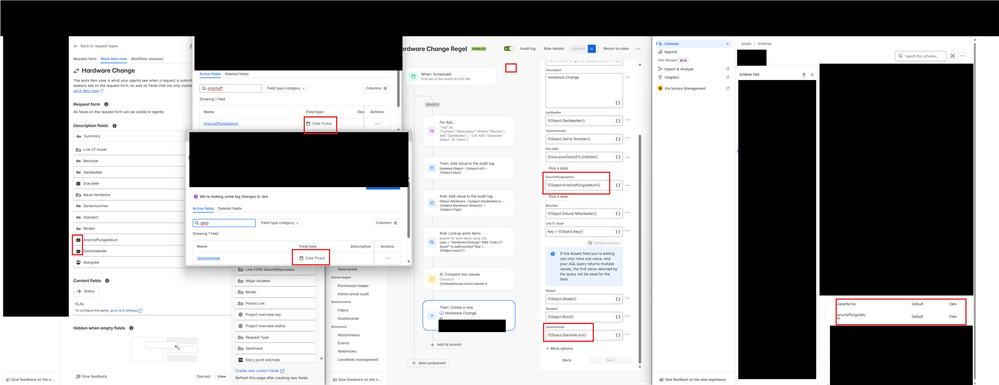The image size is (999, 385).
Task: Toggle the Hardware Change Regel enabled switch
Action: pos(508,48)
